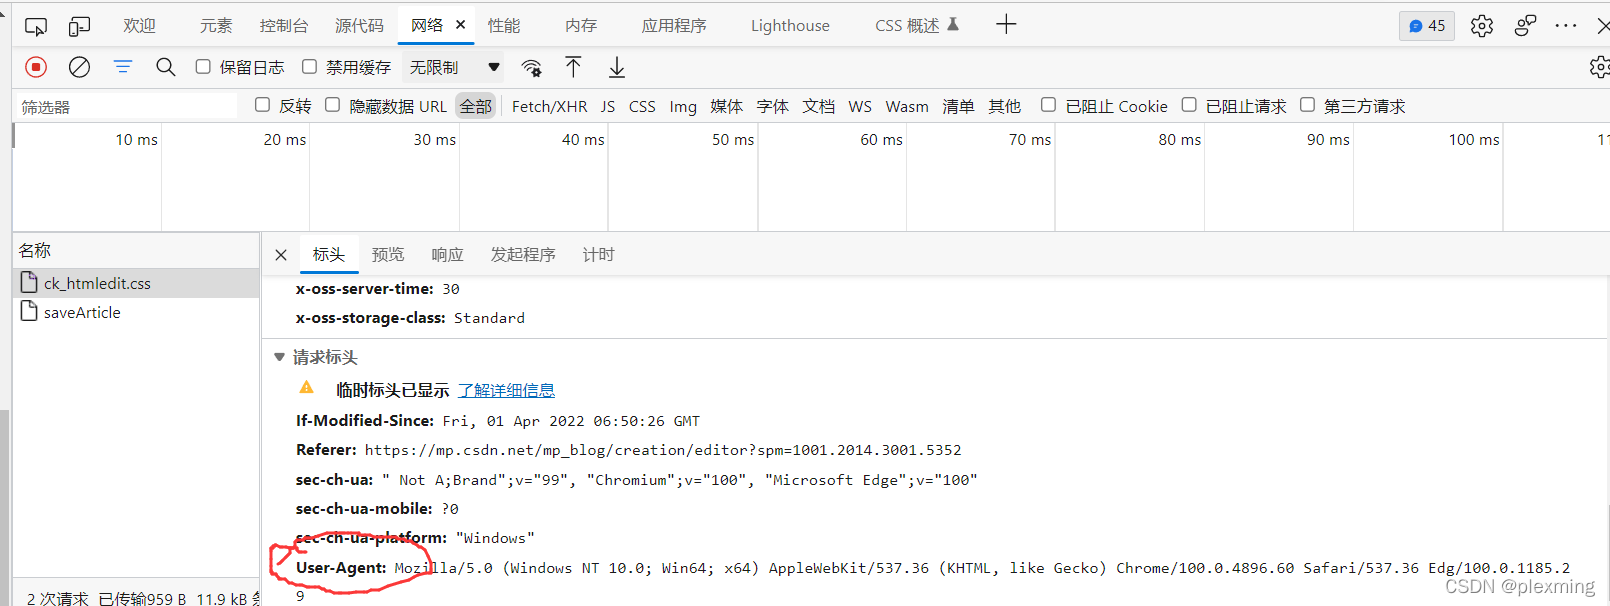
Task: Import HAR file upload arrow
Action: coord(573,67)
